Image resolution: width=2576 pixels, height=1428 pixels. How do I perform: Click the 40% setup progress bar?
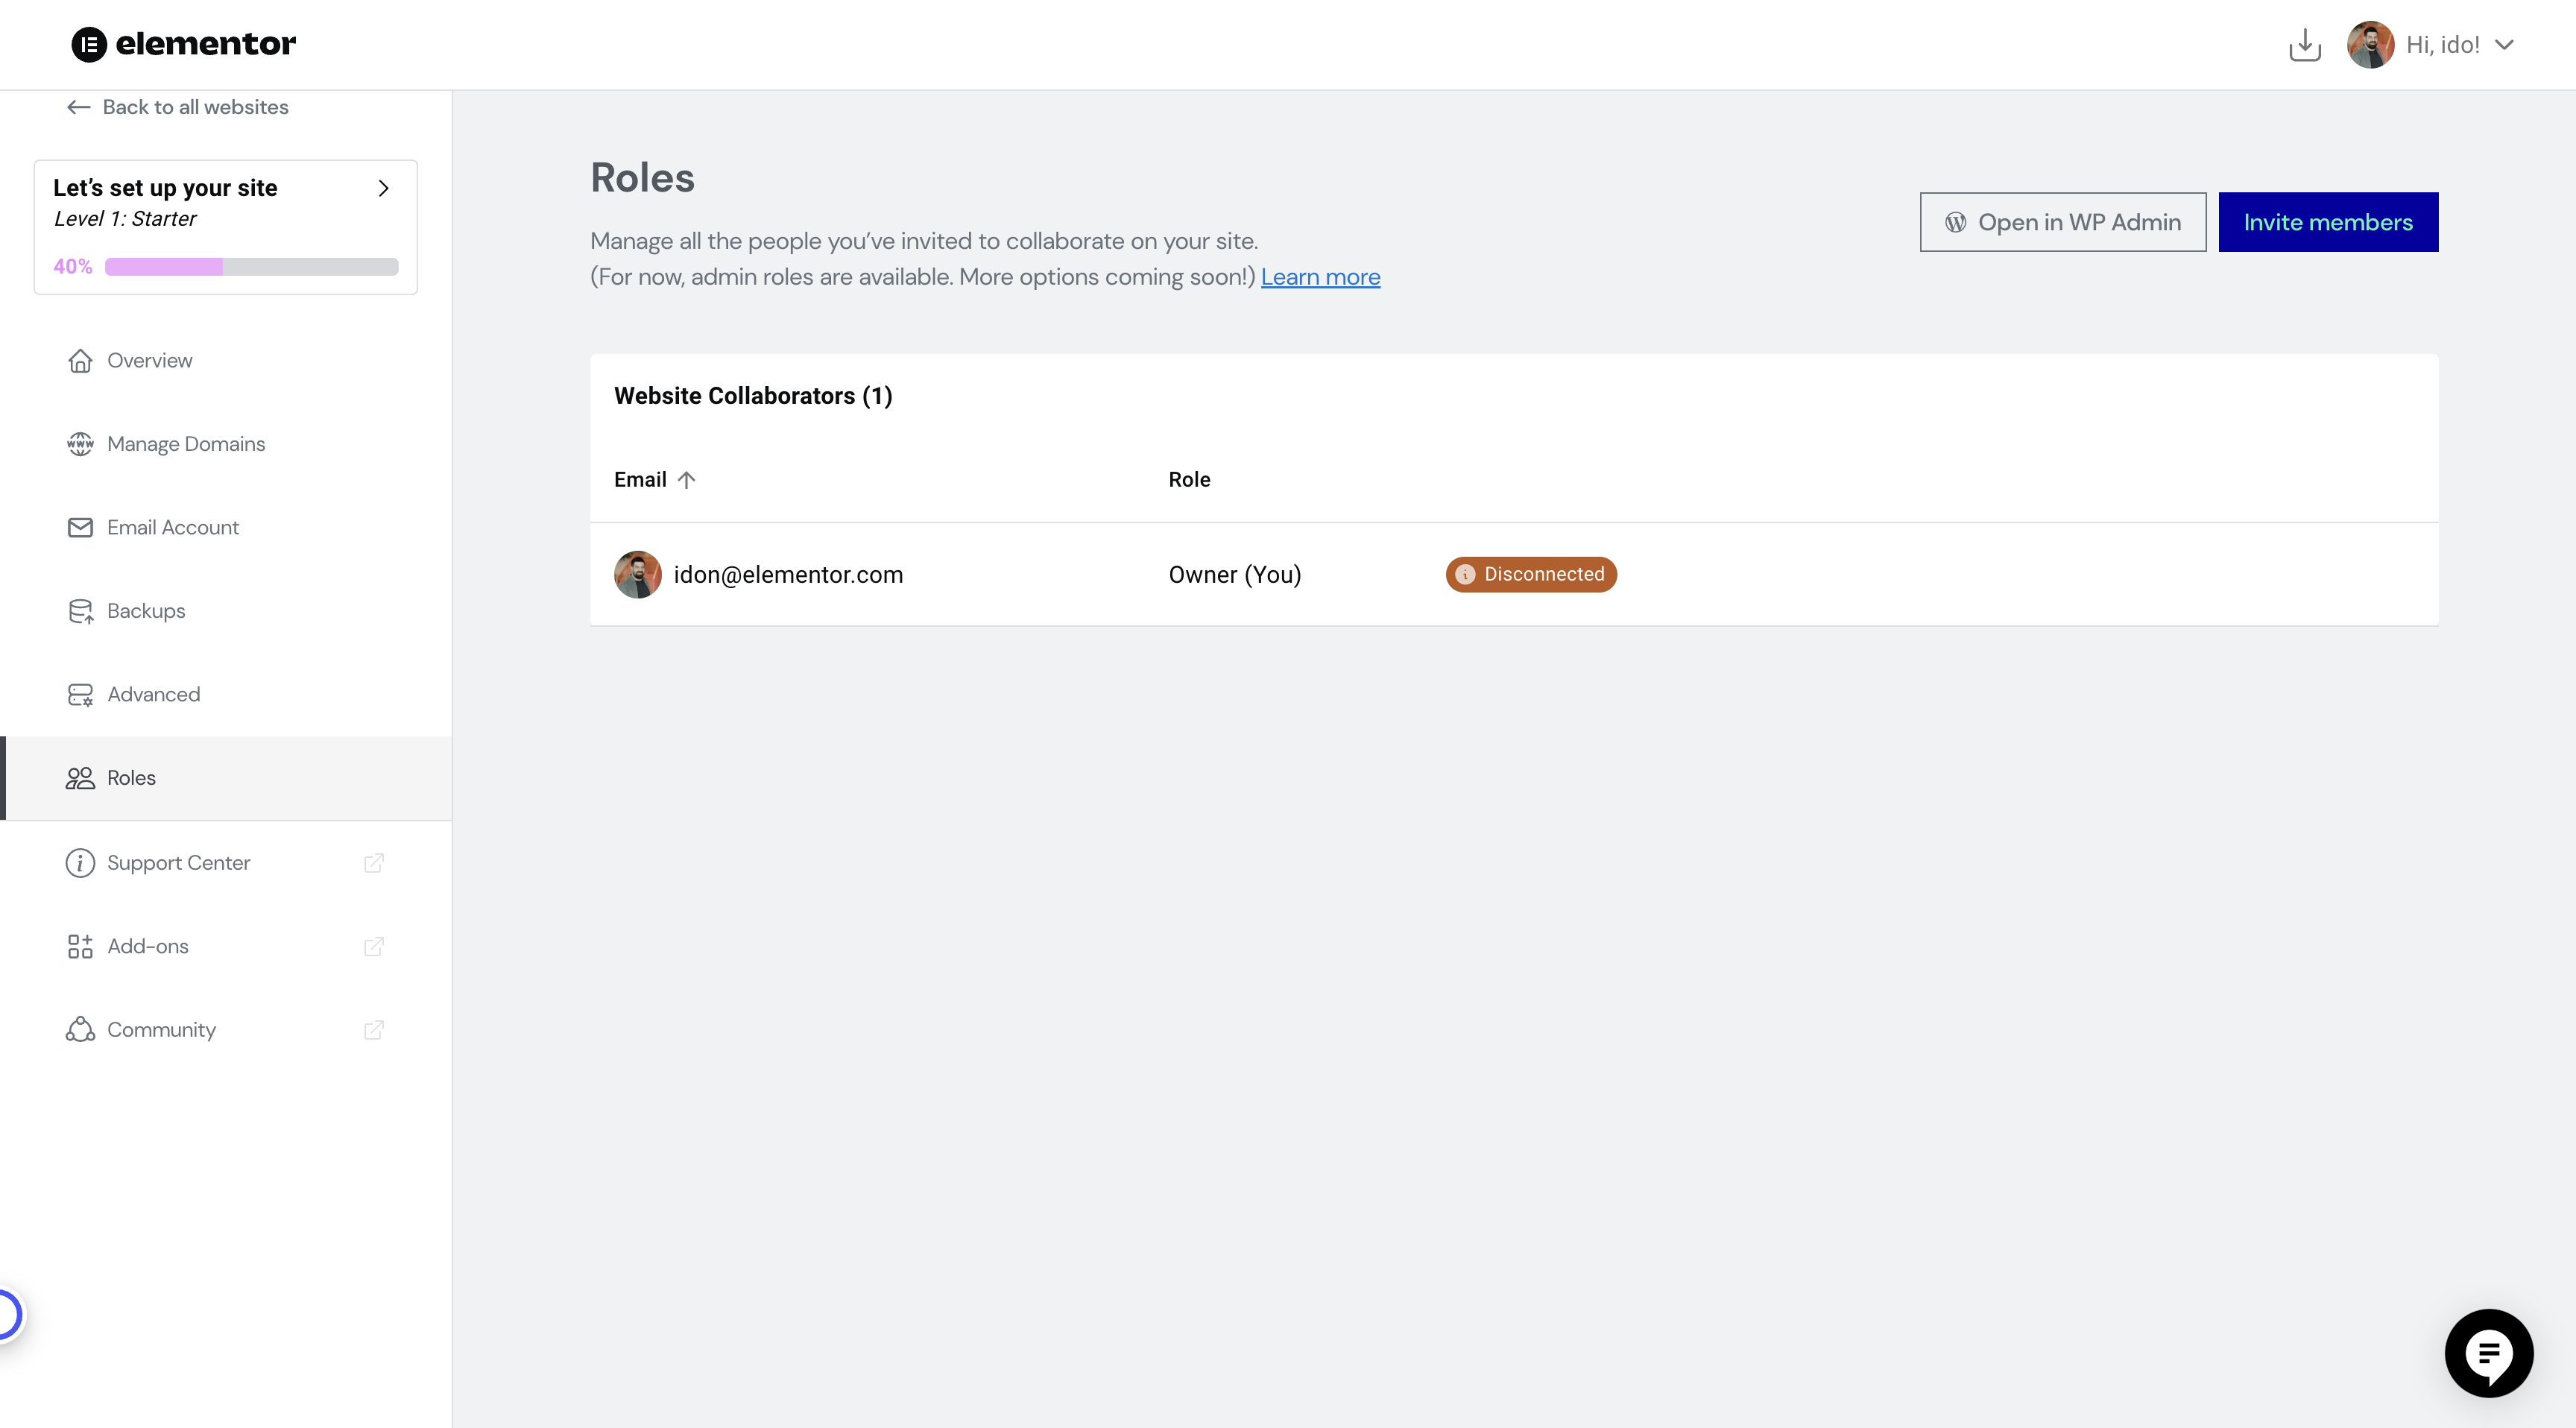(251, 266)
